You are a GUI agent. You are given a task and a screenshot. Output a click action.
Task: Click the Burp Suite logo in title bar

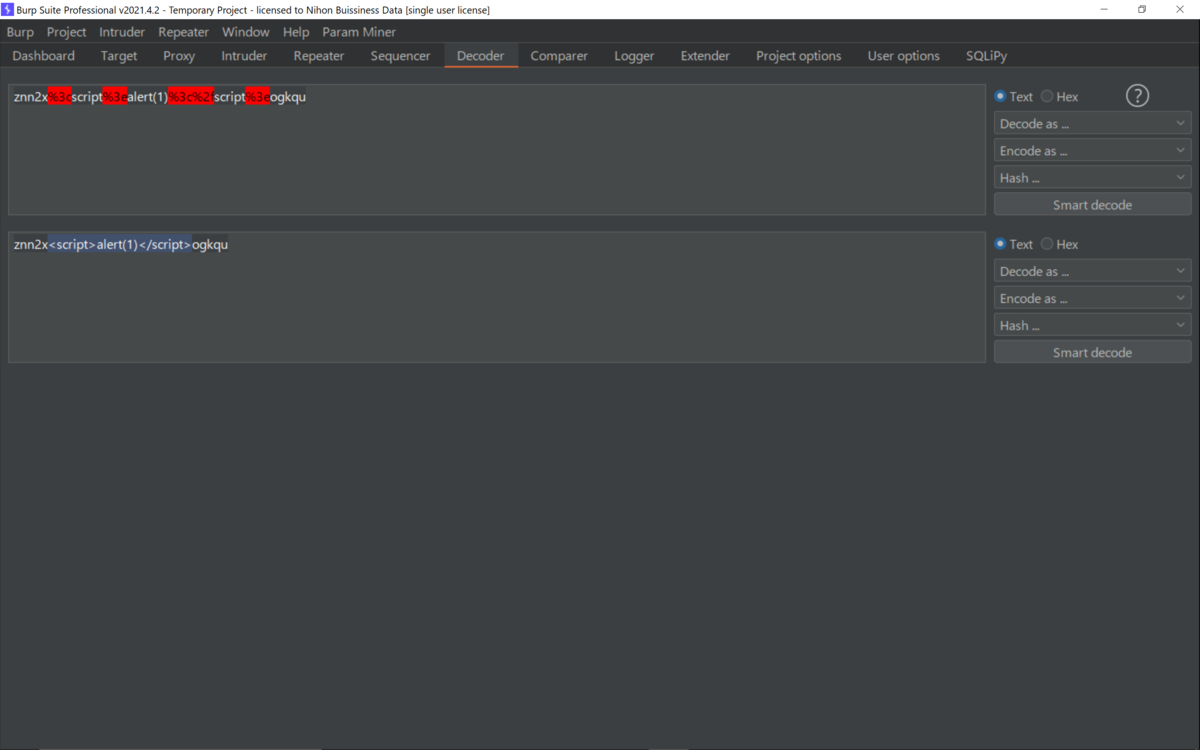click(7, 9)
